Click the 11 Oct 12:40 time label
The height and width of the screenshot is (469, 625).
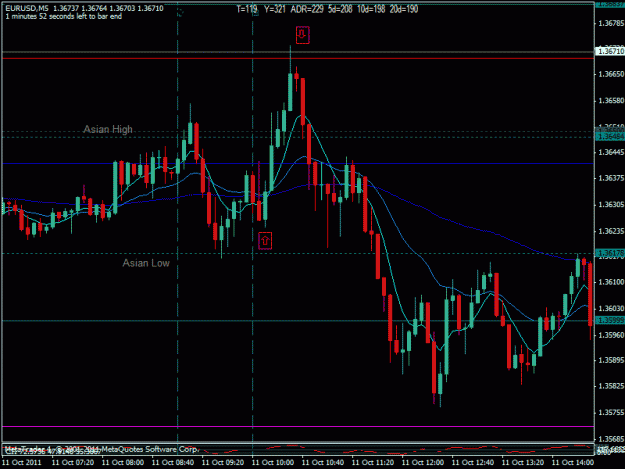click(x=473, y=463)
